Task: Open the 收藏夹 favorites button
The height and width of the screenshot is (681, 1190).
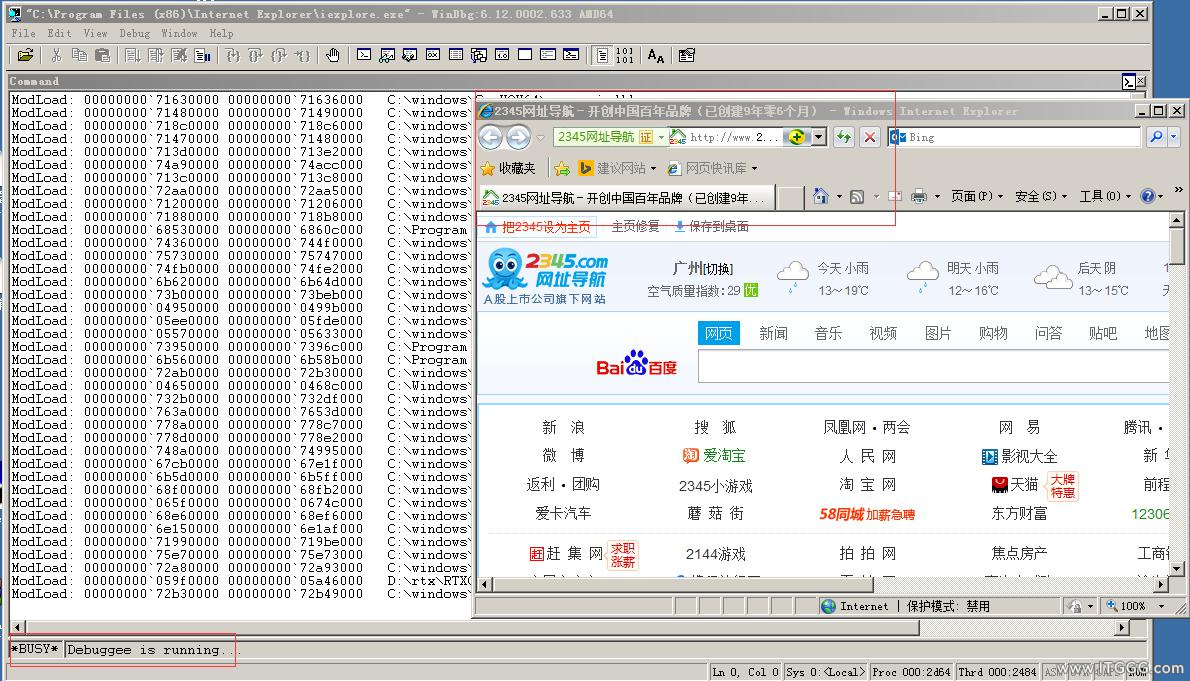Action: click(508, 168)
